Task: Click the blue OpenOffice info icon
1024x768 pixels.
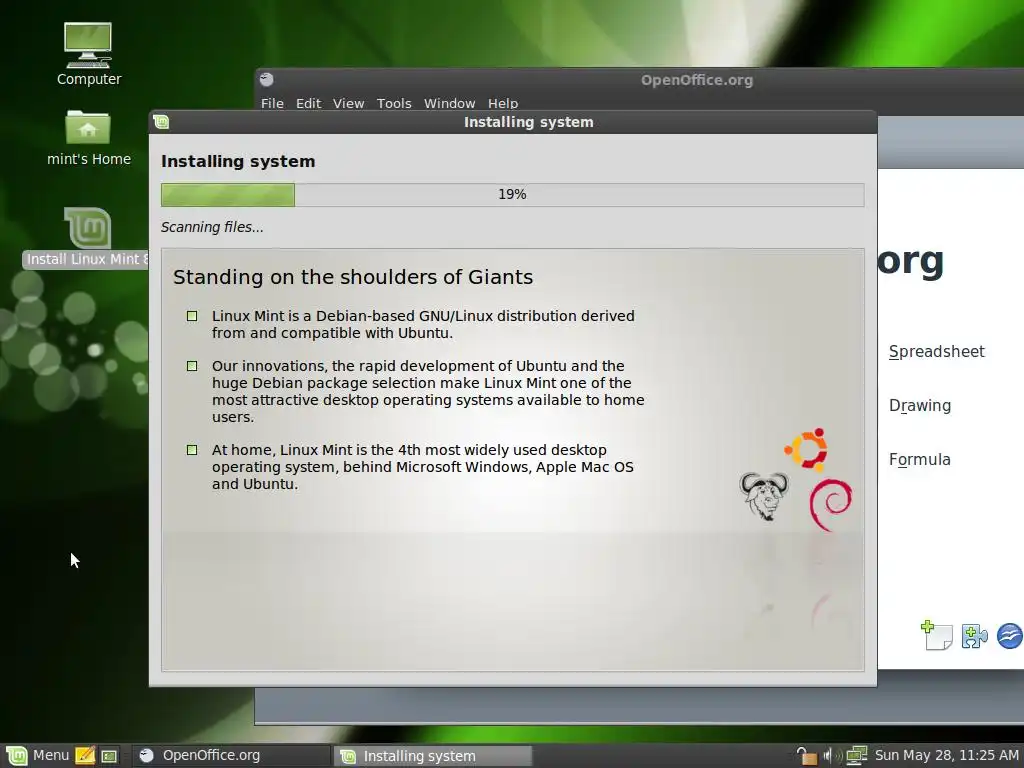Action: [1010, 635]
